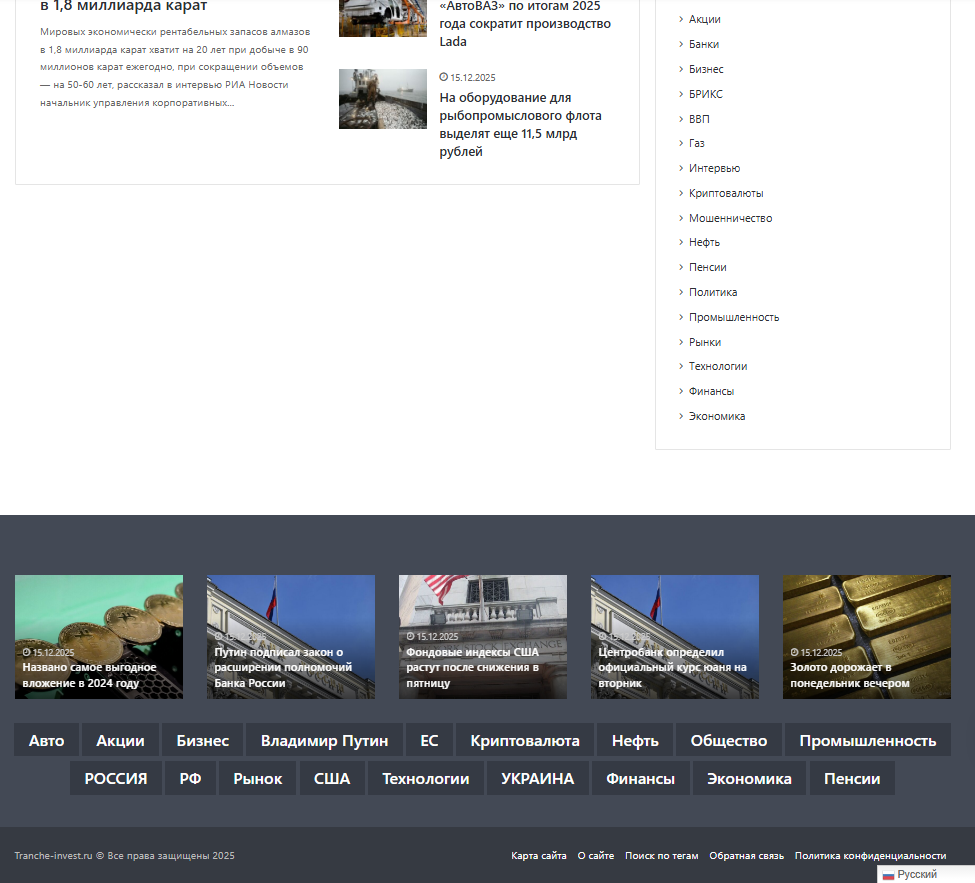Click the 15.12.2025 date on fishing fleet article

(x=468, y=78)
